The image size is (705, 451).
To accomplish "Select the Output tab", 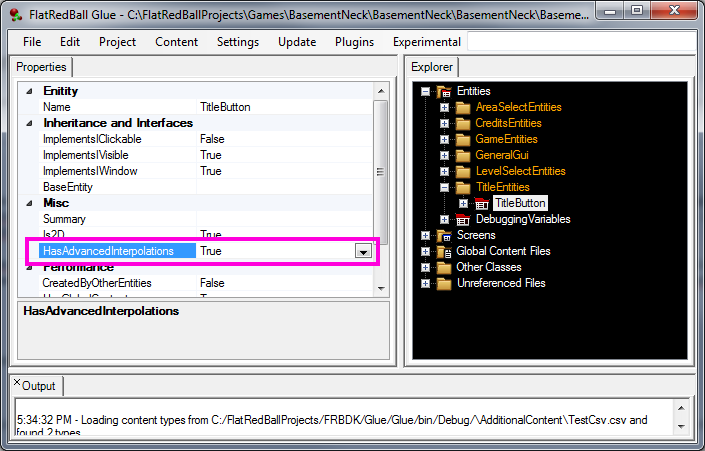I will (39, 386).
